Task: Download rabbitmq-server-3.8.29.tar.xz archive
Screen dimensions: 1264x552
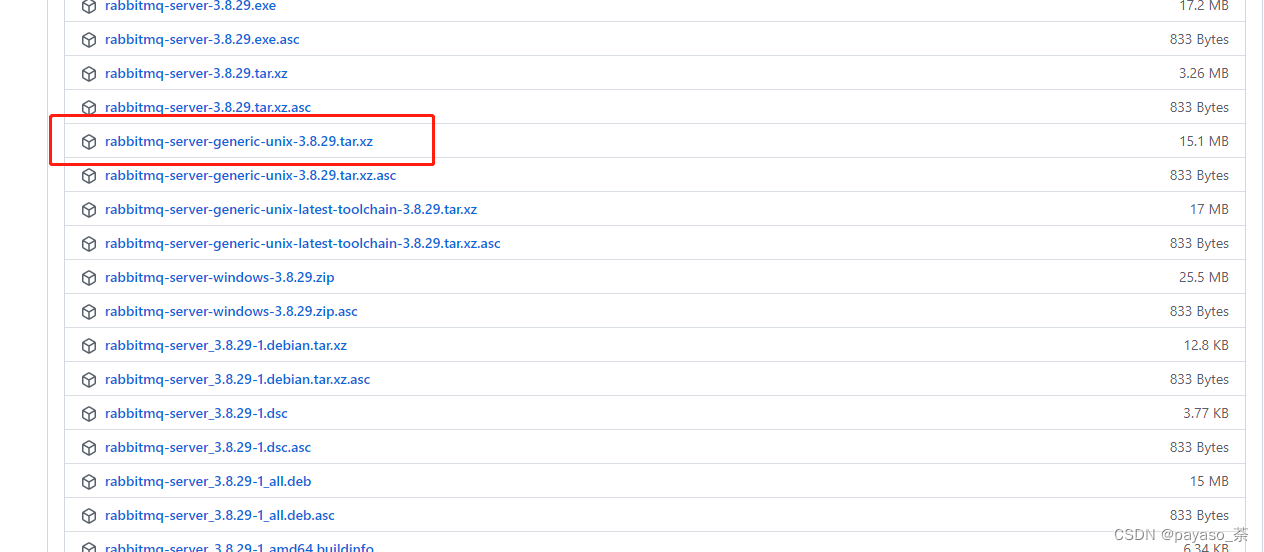Action: click(x=196, y=74)
